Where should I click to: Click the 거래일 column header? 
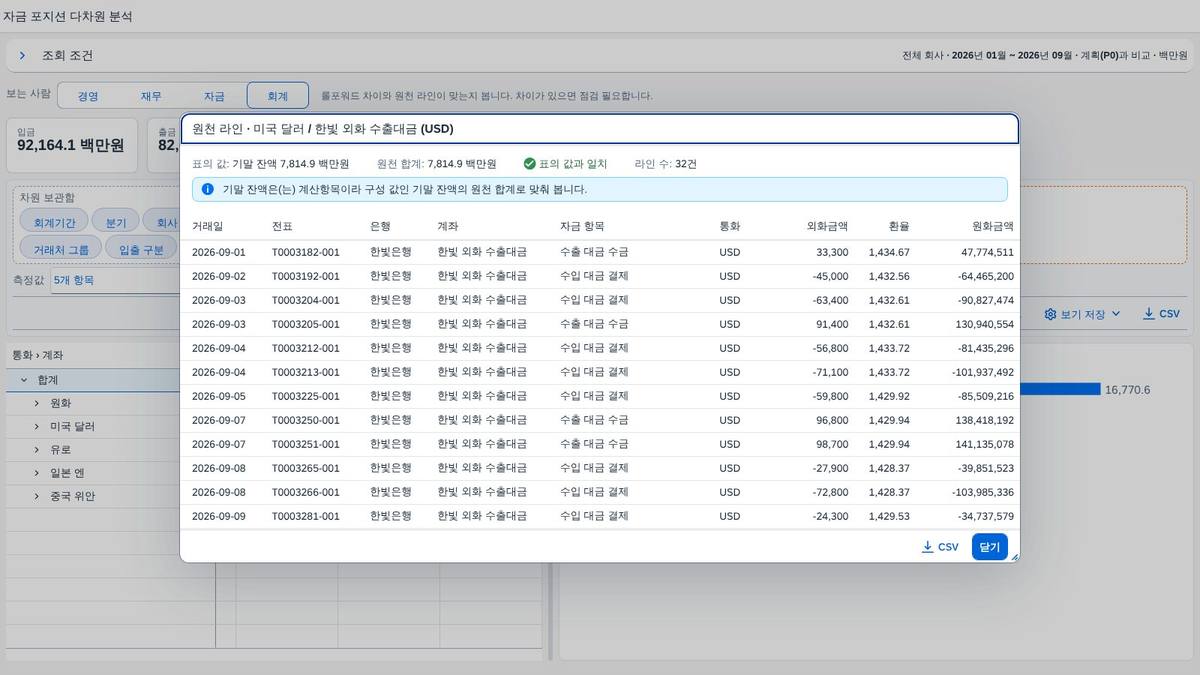(x=208, y=226)
